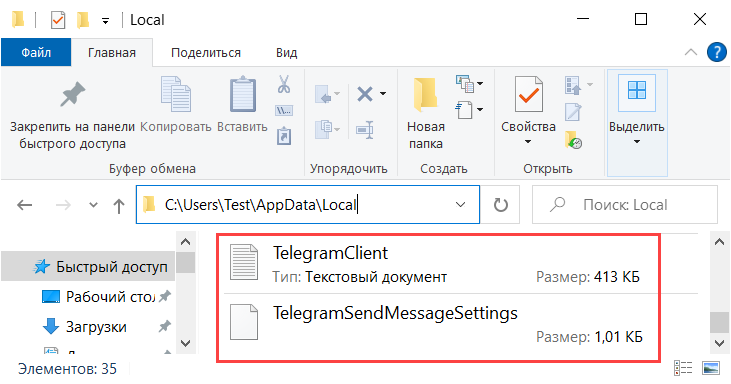Click the Open icon in Открыть group
731x384 pixels.
point(573,85)
